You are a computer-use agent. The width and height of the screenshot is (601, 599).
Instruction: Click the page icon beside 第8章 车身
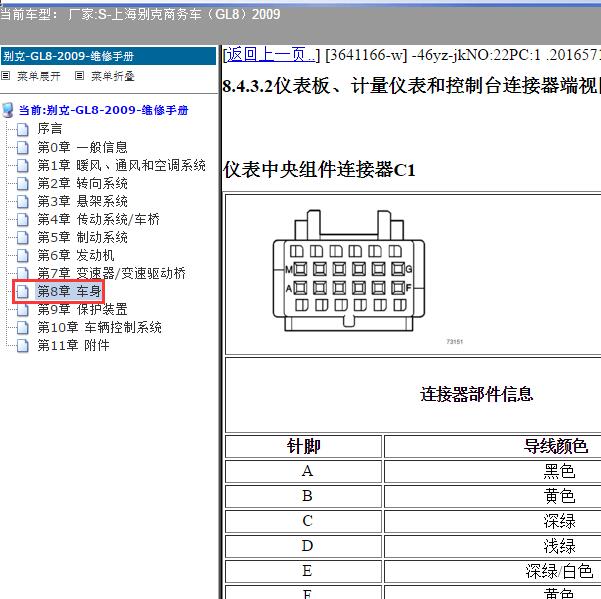pos(23,292)
